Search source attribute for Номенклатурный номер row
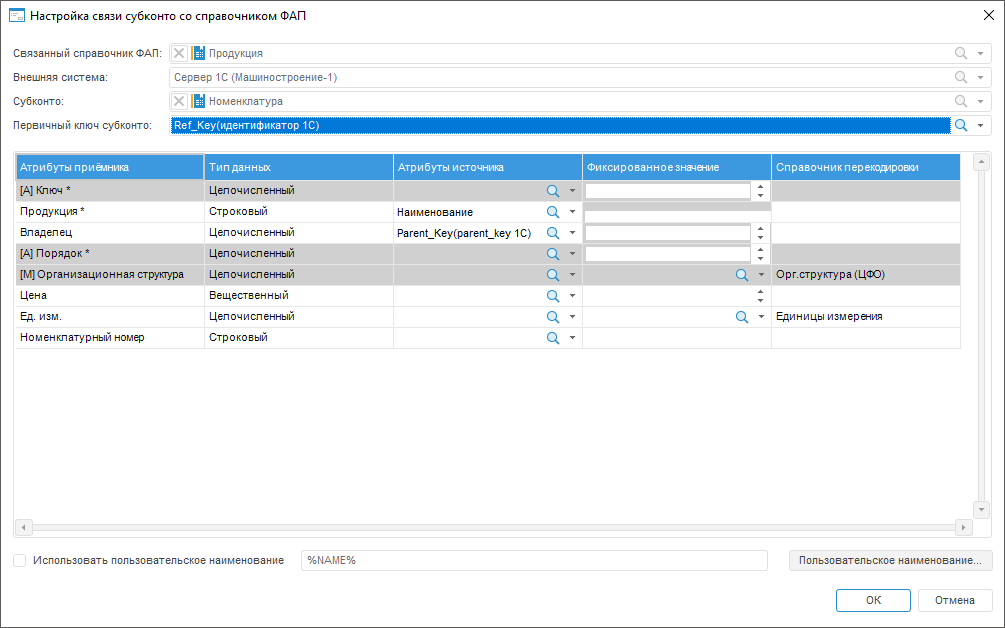This screenshot has width=1005, height=628. [552, 338]
